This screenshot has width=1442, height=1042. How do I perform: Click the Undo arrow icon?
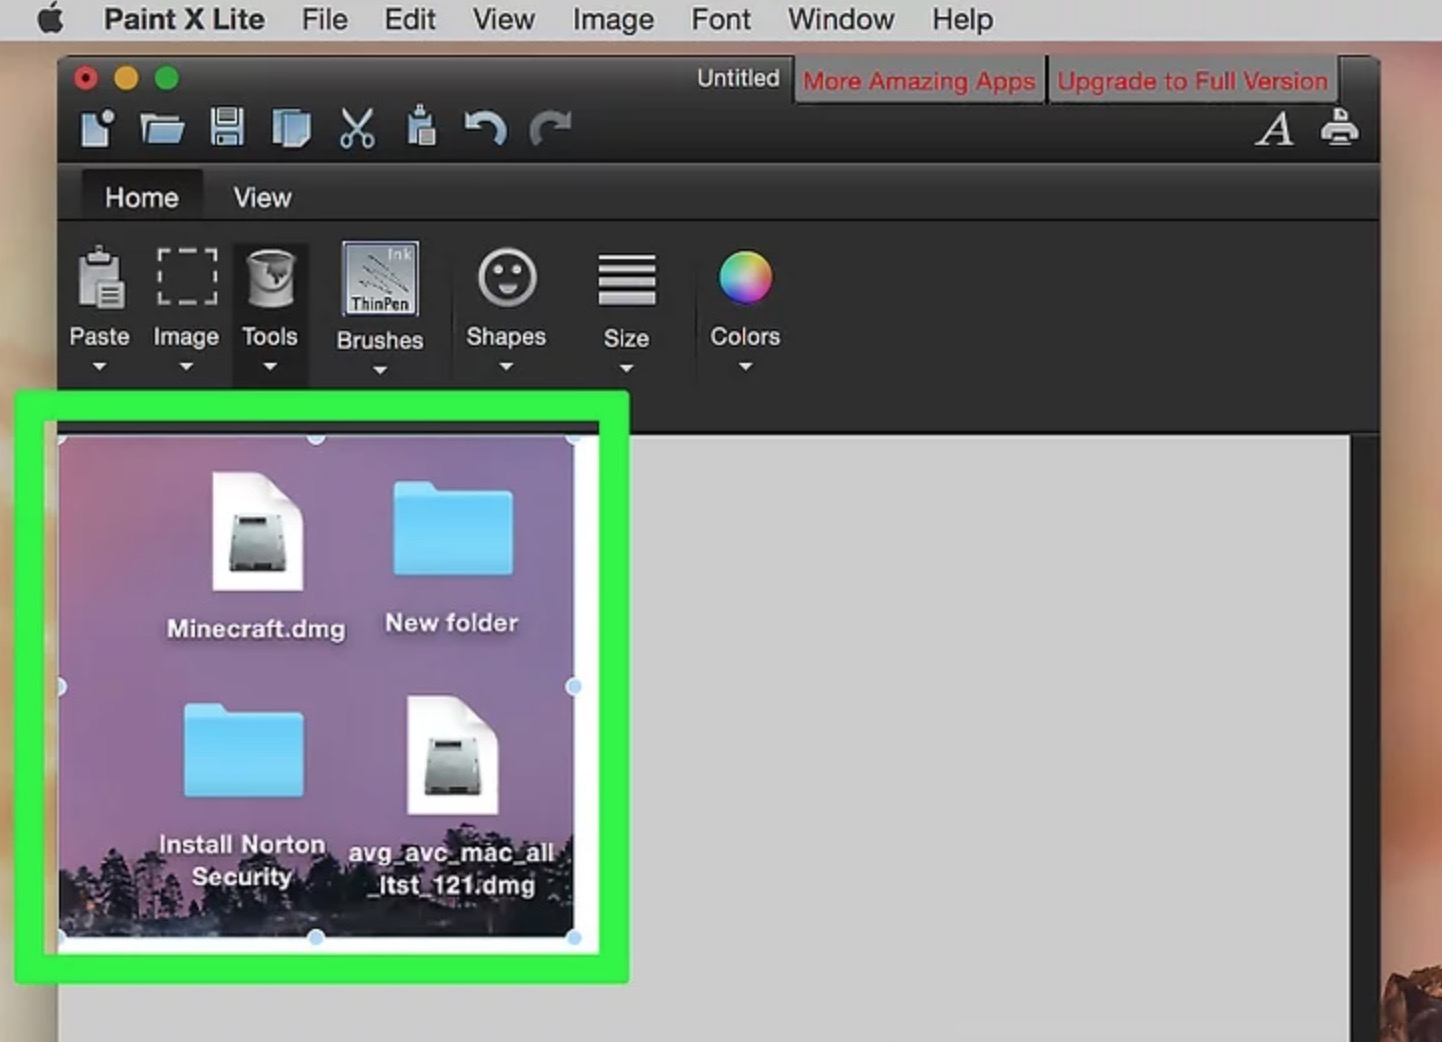pos(485,129)
